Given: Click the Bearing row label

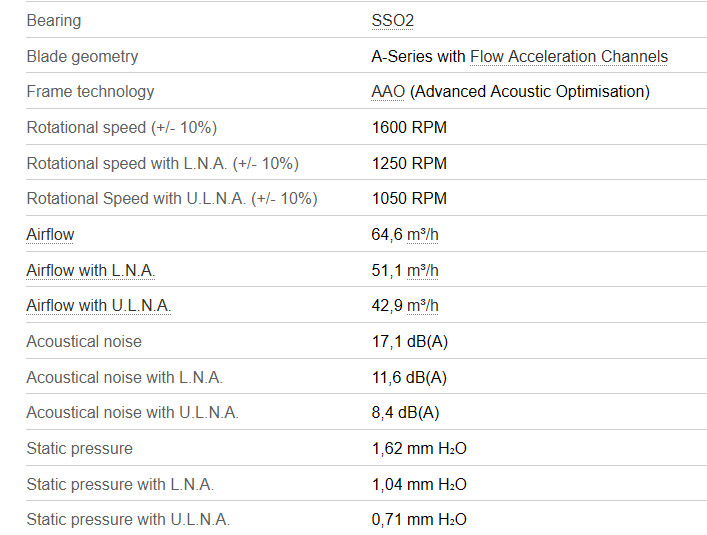Looking at the screenshot, I should tap(54, 20).
